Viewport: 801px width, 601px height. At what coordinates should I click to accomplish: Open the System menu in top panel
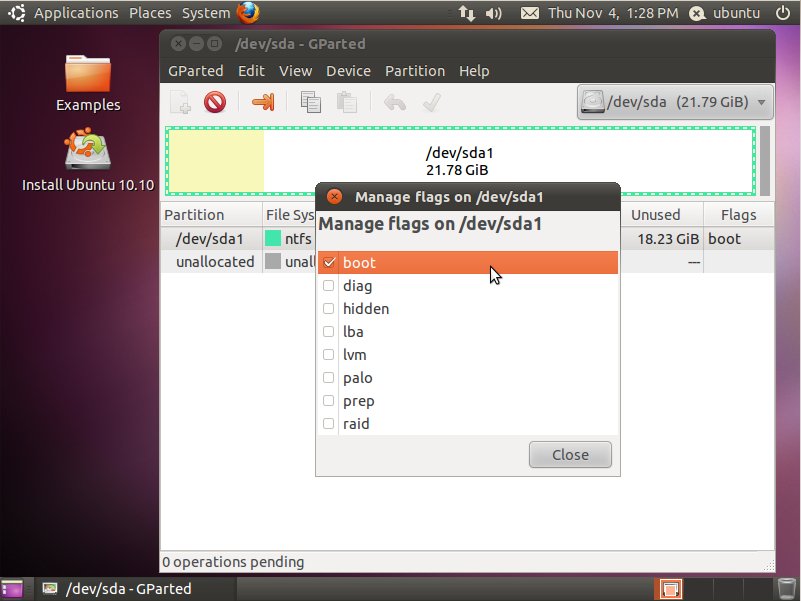206,13
